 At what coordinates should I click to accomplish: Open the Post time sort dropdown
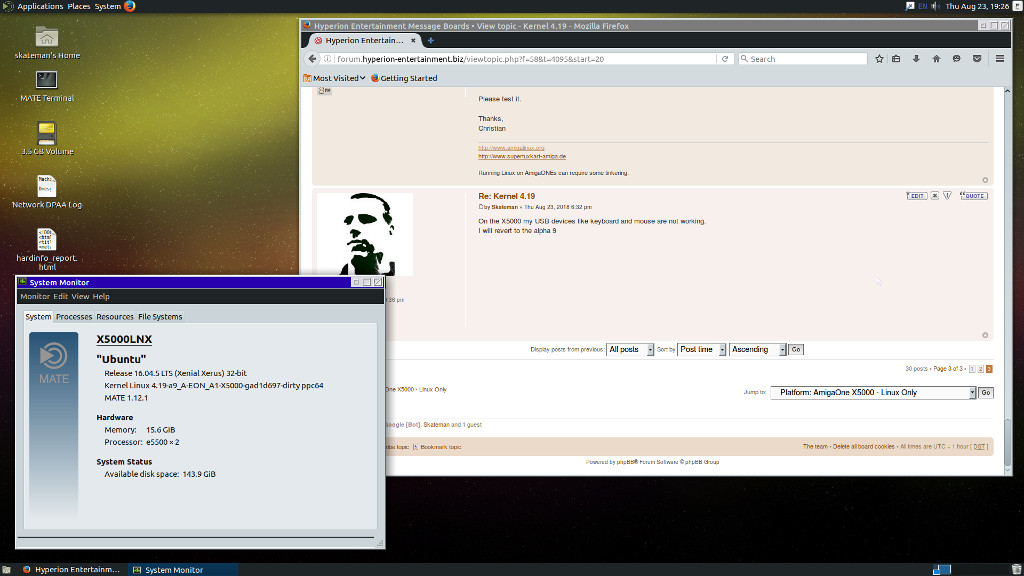(702, 349)
